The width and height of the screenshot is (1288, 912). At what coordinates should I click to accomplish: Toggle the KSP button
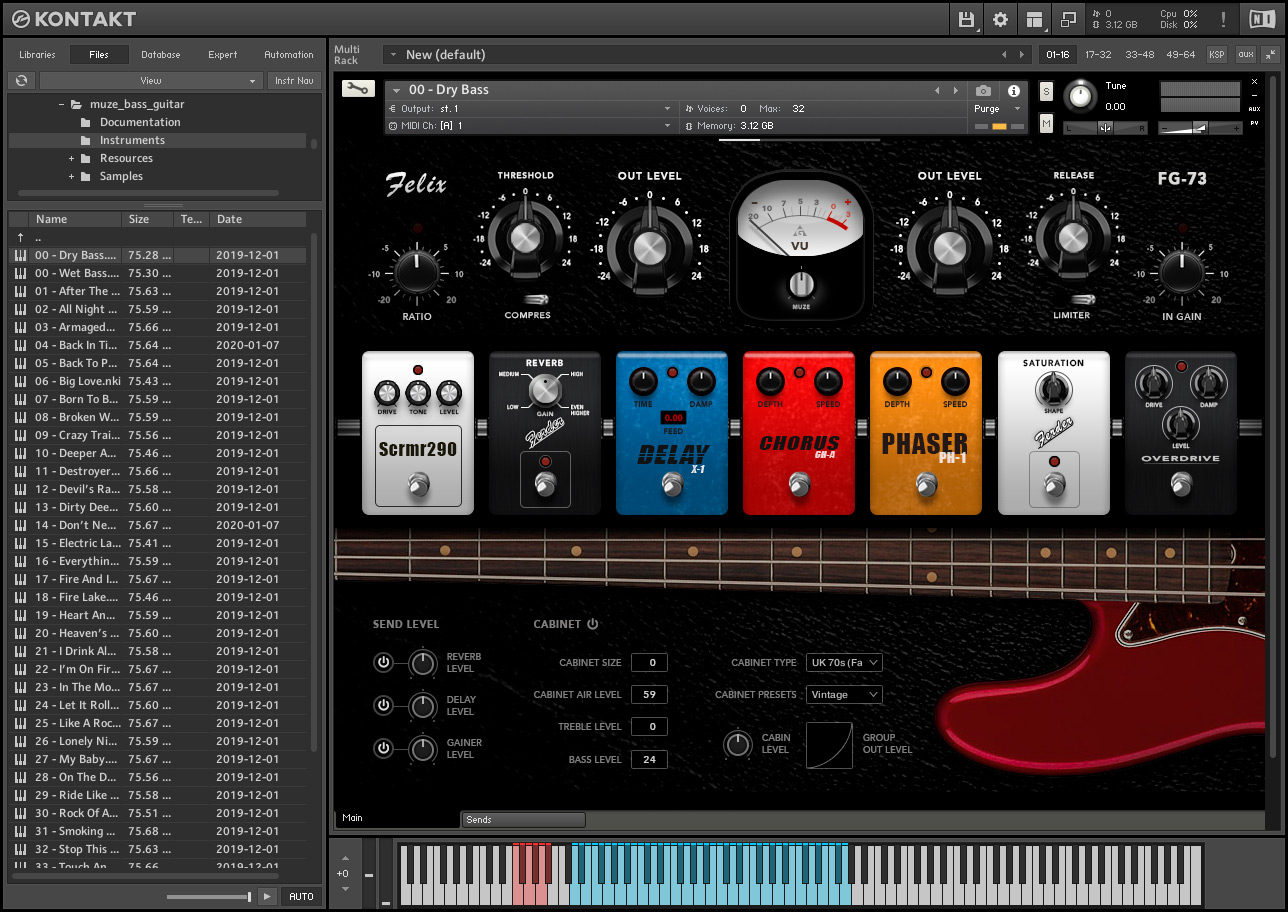coord(1217,55)
